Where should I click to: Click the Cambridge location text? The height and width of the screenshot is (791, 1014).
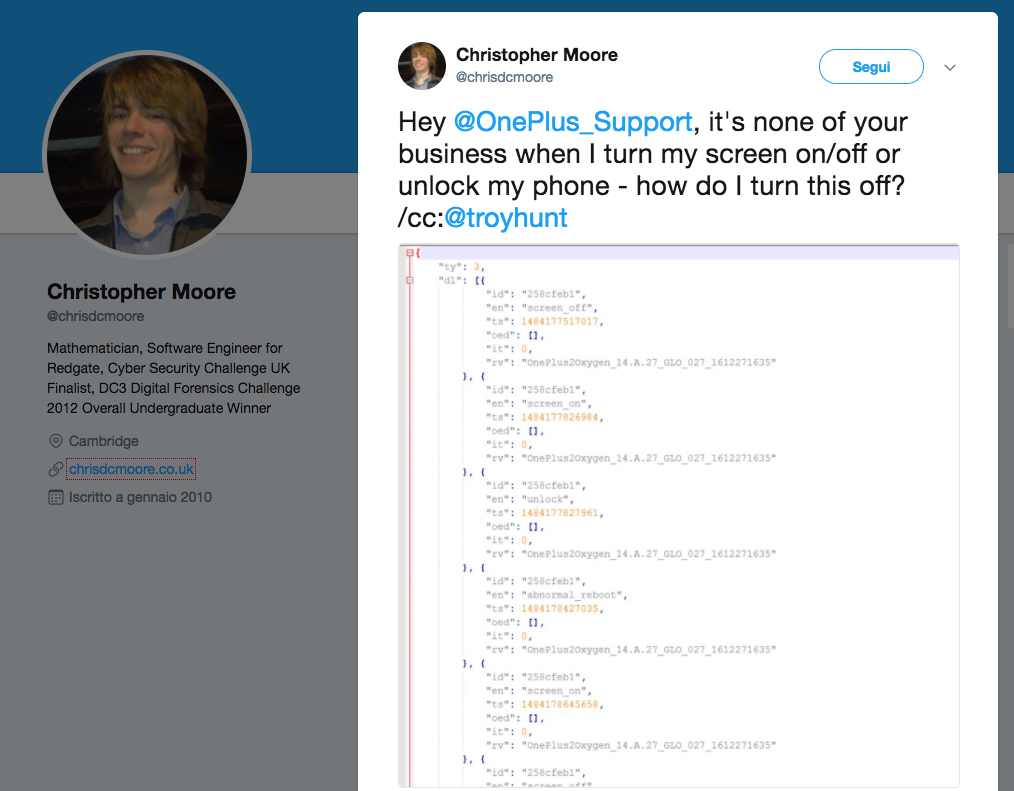point(104,441)
